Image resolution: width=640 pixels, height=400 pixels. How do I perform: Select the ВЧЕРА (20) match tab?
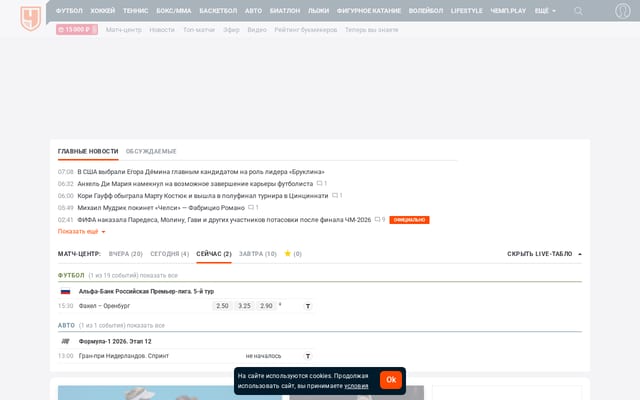click(x=125, y=254)
